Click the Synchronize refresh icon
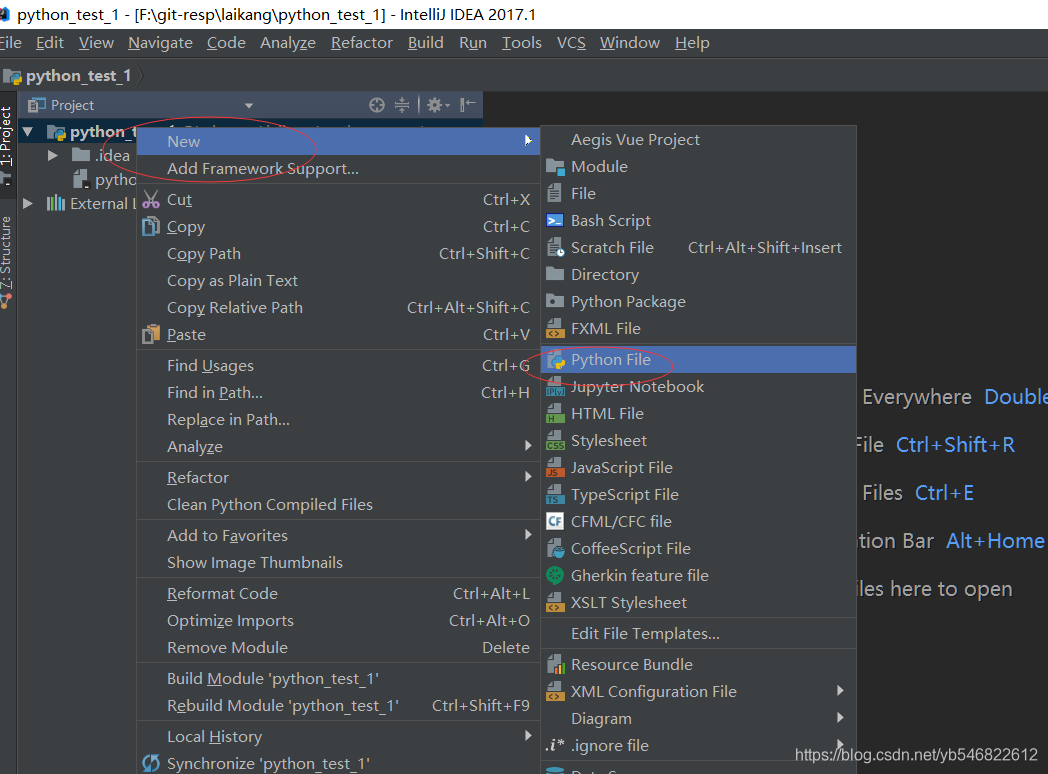1048x774 pixels. [151, 763]
